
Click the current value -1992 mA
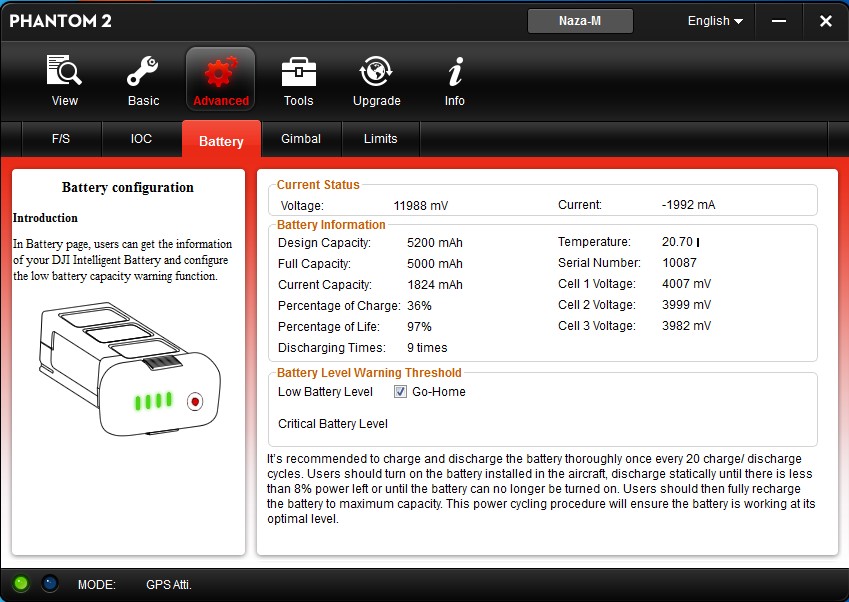pyautogui.click(x=688, y=205)
